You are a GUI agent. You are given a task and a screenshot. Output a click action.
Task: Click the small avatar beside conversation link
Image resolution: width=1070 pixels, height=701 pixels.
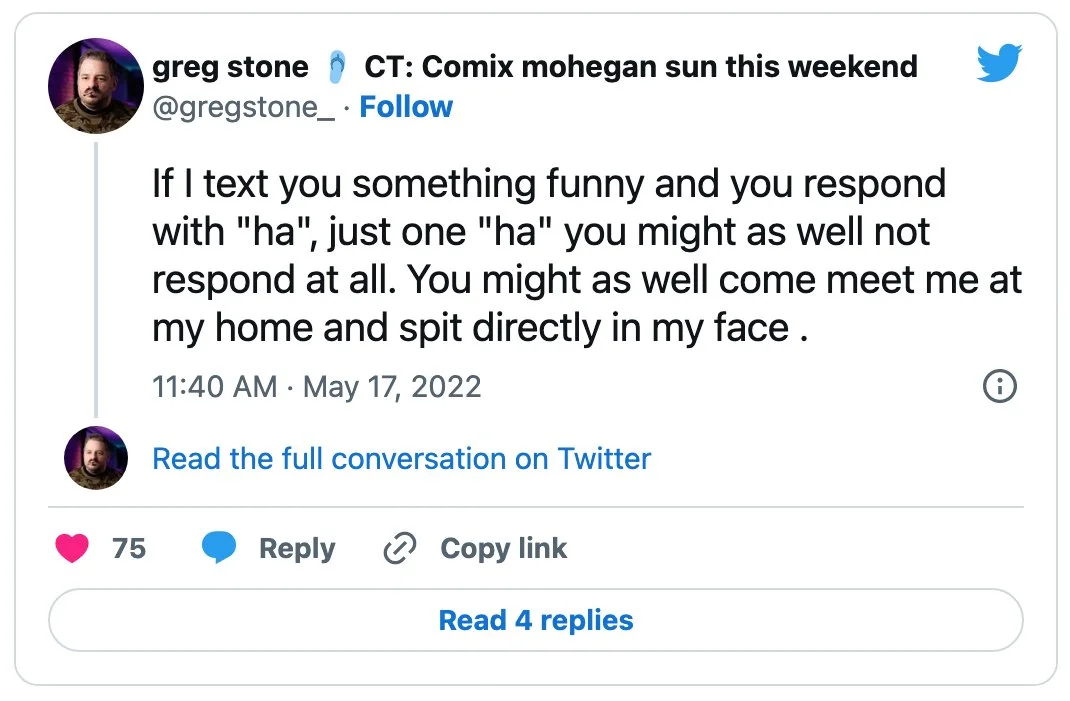tap(96, 458)
